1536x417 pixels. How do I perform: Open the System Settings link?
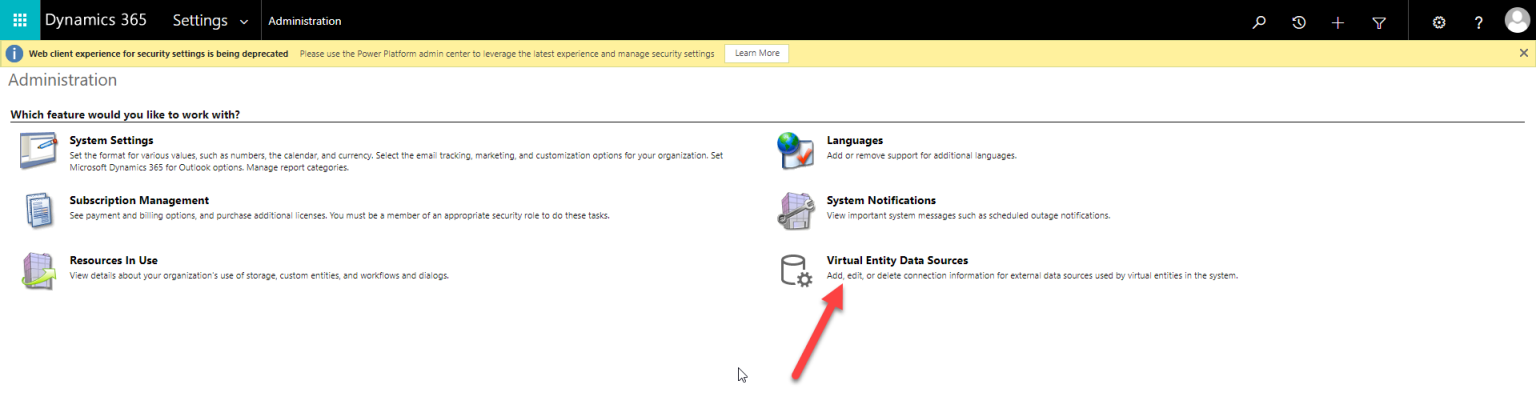click(x=111, y=140)
